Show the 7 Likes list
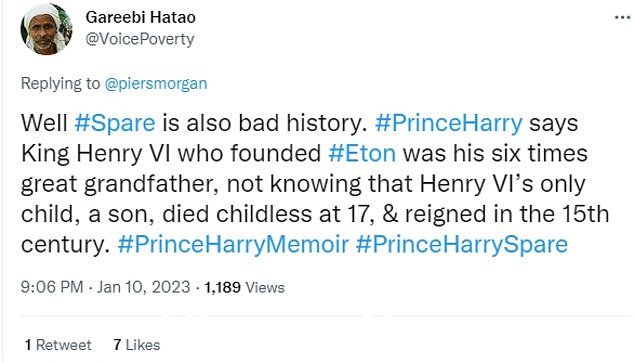 click(x=137, y=345)
